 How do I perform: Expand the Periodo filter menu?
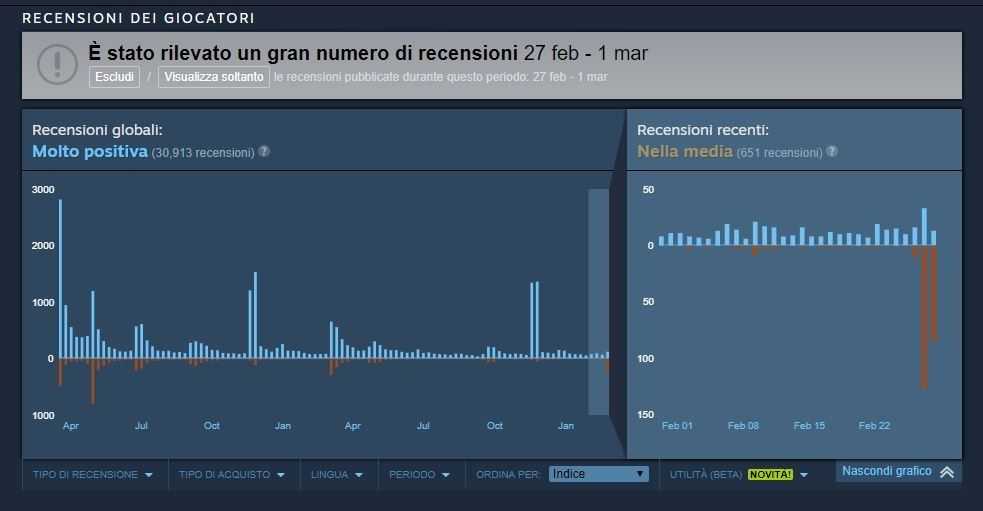(419, 475)
